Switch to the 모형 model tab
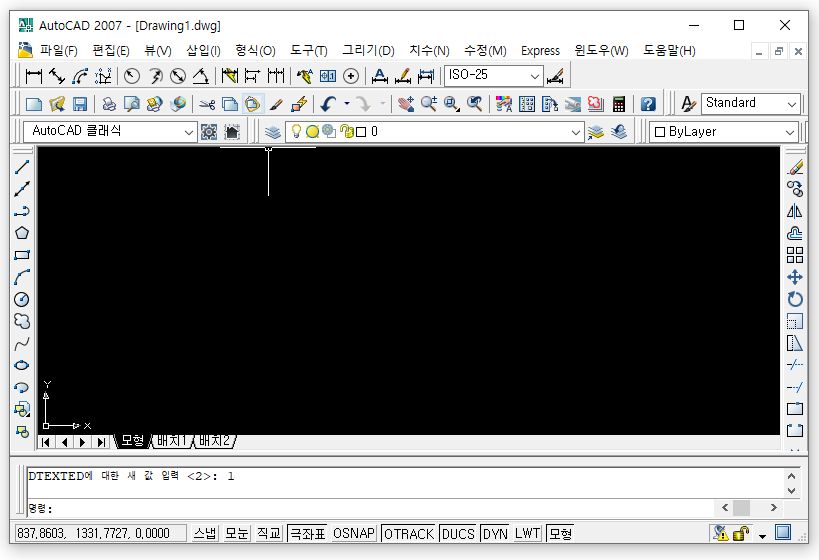 click(x=132, y=441)
